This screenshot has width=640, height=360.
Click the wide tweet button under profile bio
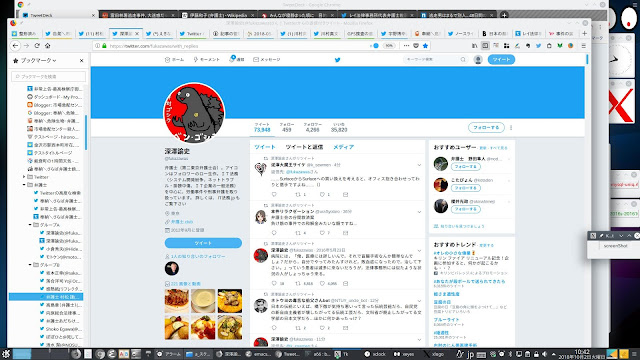[x=203, y=243]
